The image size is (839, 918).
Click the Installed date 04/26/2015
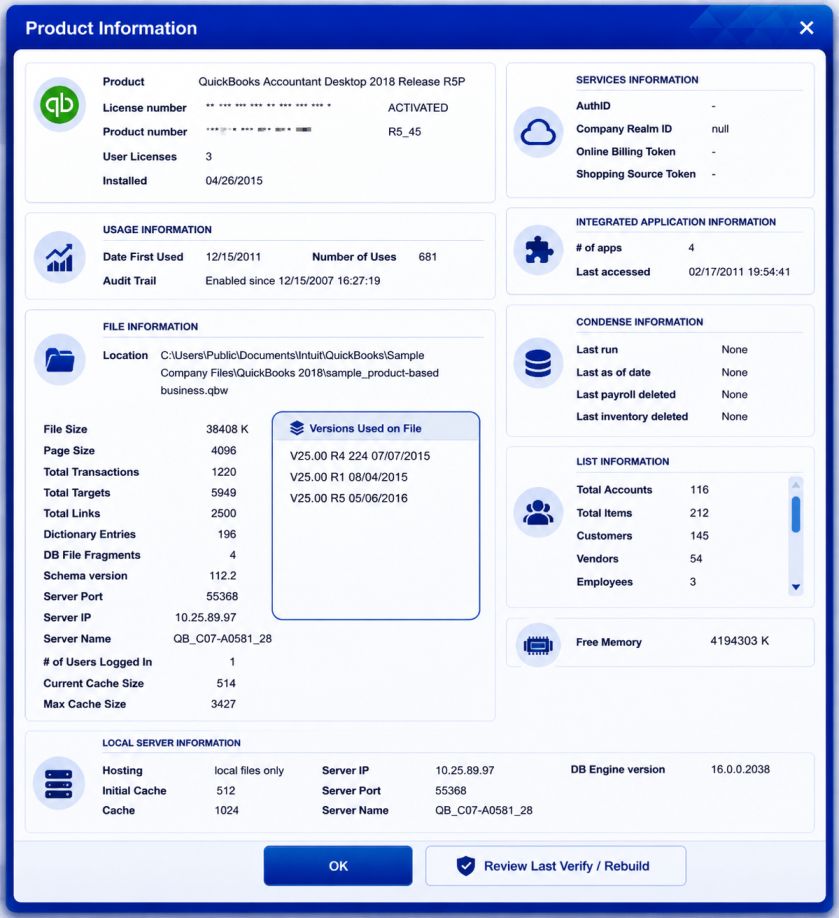point(234,181)
